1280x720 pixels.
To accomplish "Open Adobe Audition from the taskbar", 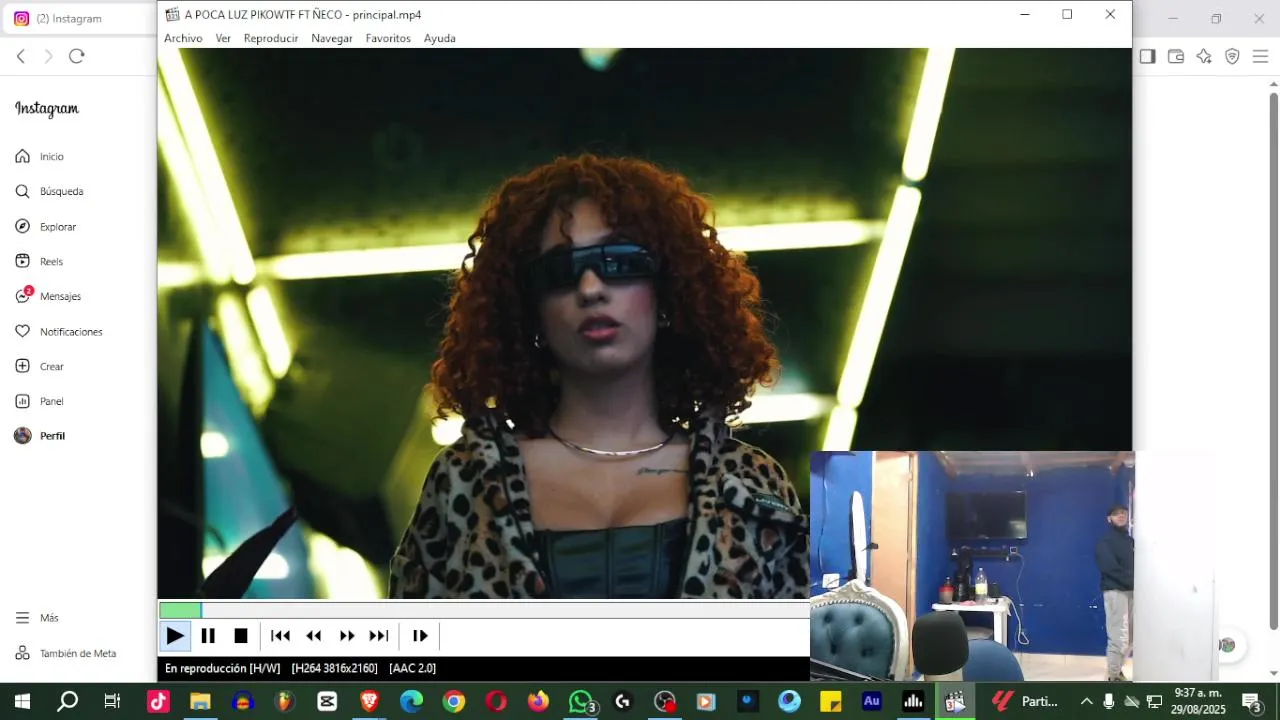I will click(x=871, y=702).
